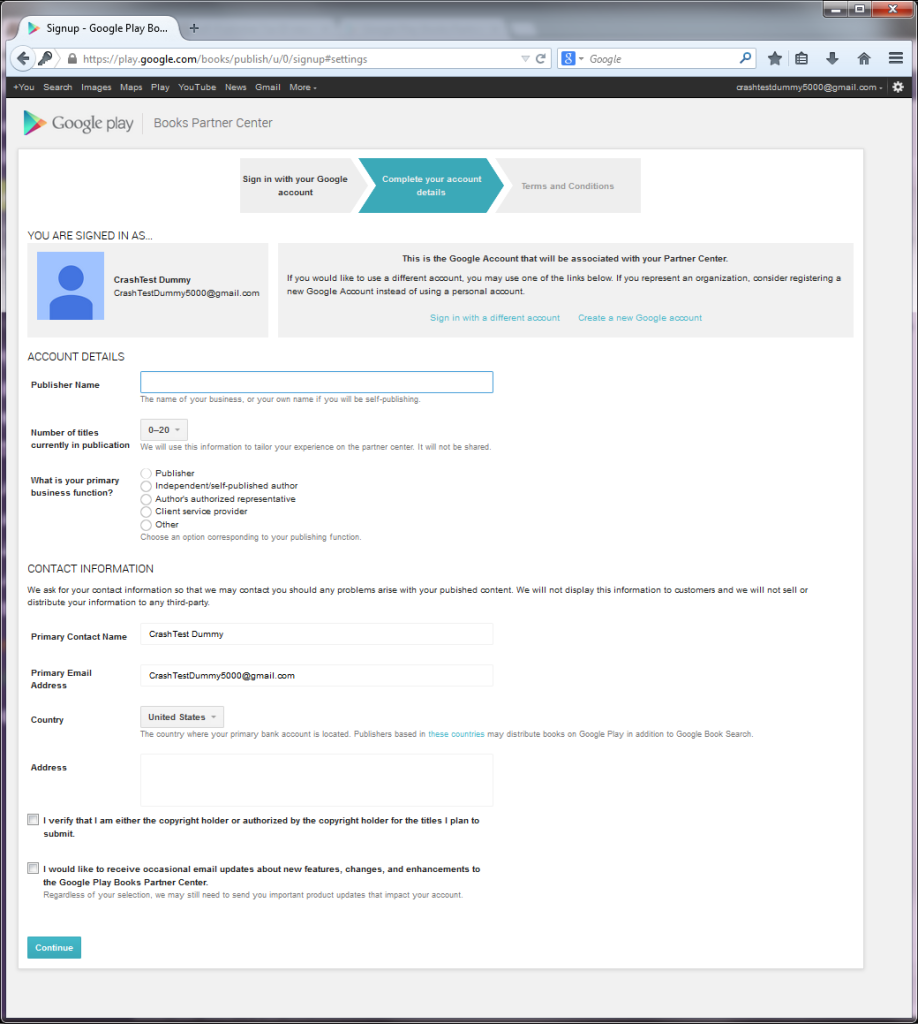Go to the home page icon

pos(864,59)
